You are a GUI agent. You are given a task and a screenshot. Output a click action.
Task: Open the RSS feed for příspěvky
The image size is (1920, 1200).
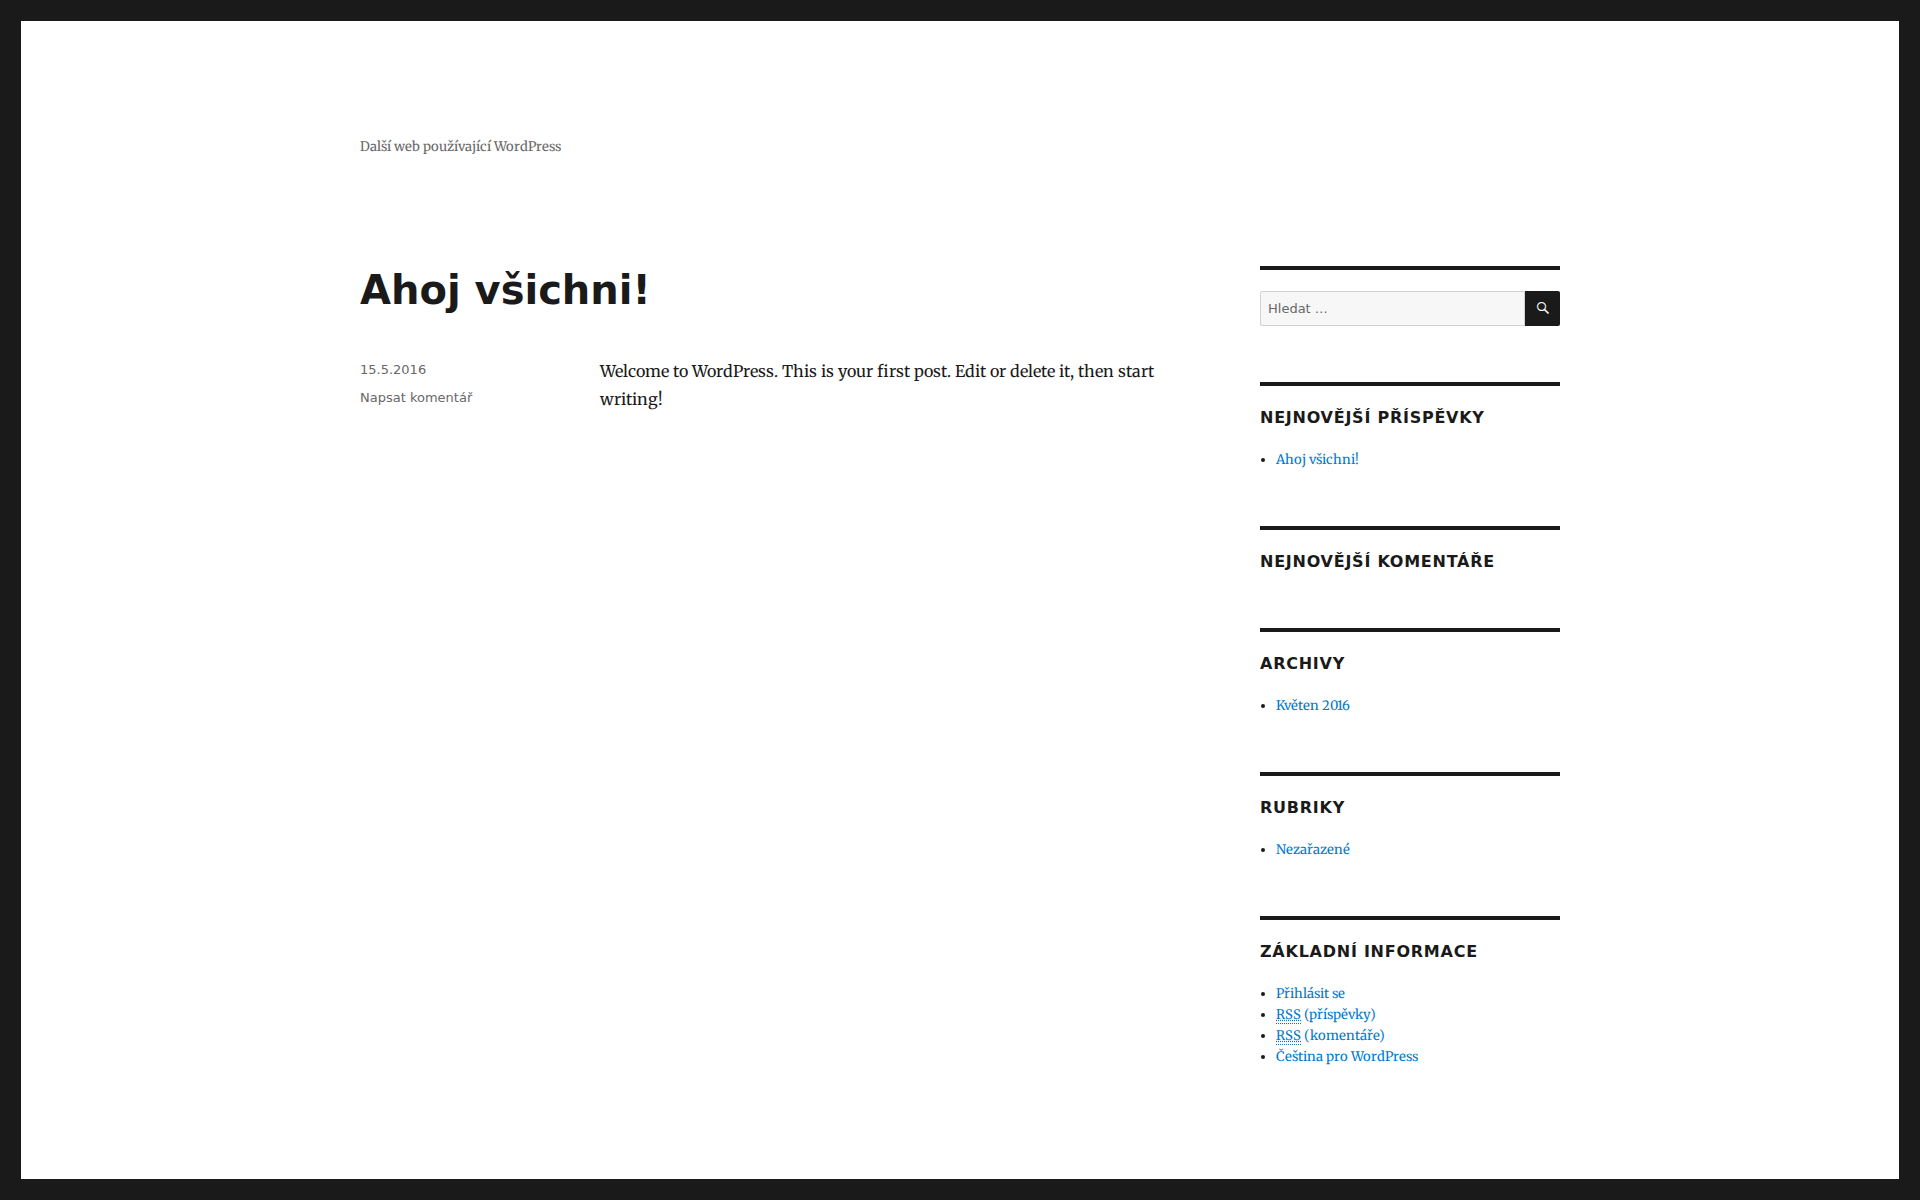[x=1324, y=1014]
